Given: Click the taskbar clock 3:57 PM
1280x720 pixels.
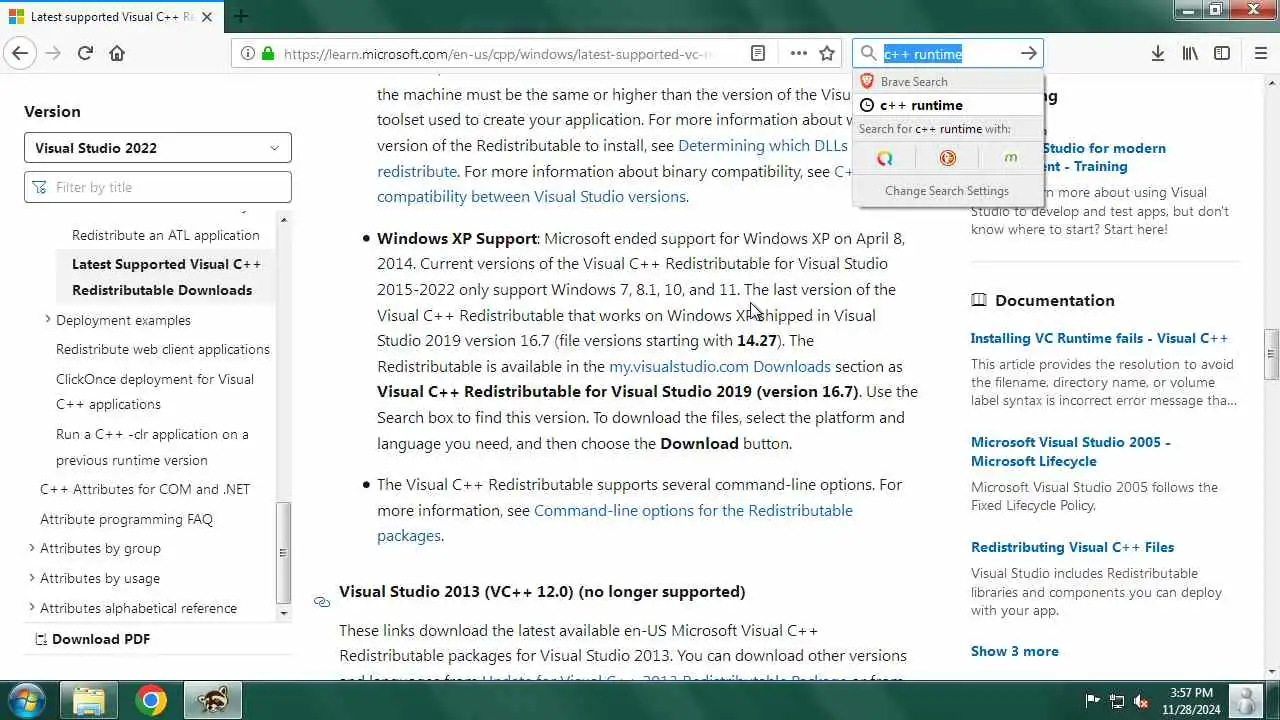Looking at the screenshot, I should (1190, 692).
